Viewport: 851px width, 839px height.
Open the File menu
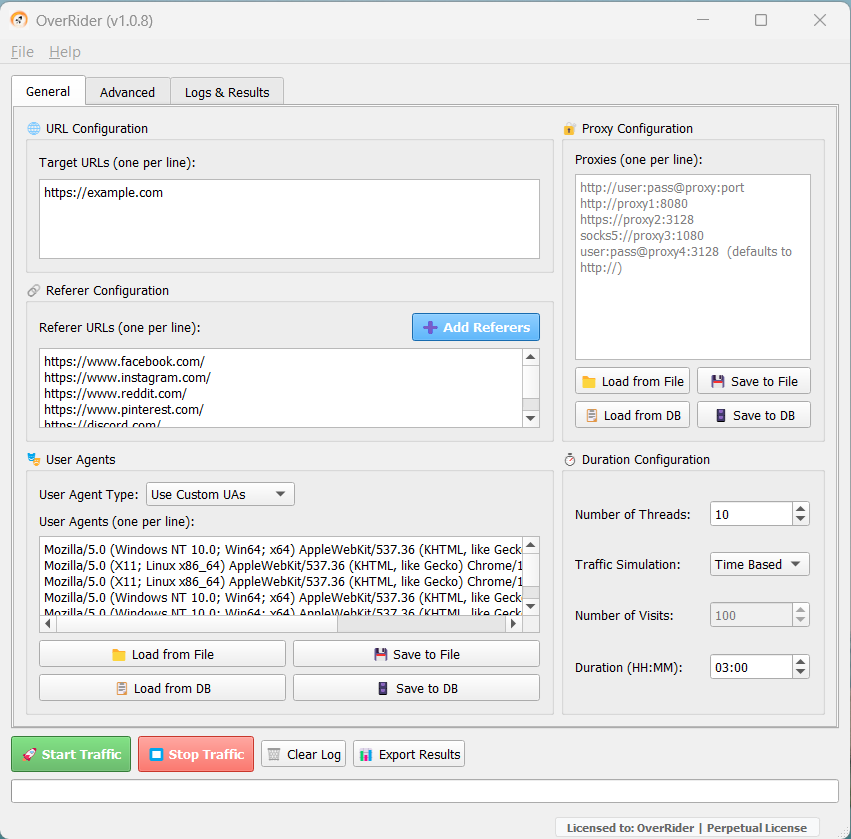coord(22,52)
